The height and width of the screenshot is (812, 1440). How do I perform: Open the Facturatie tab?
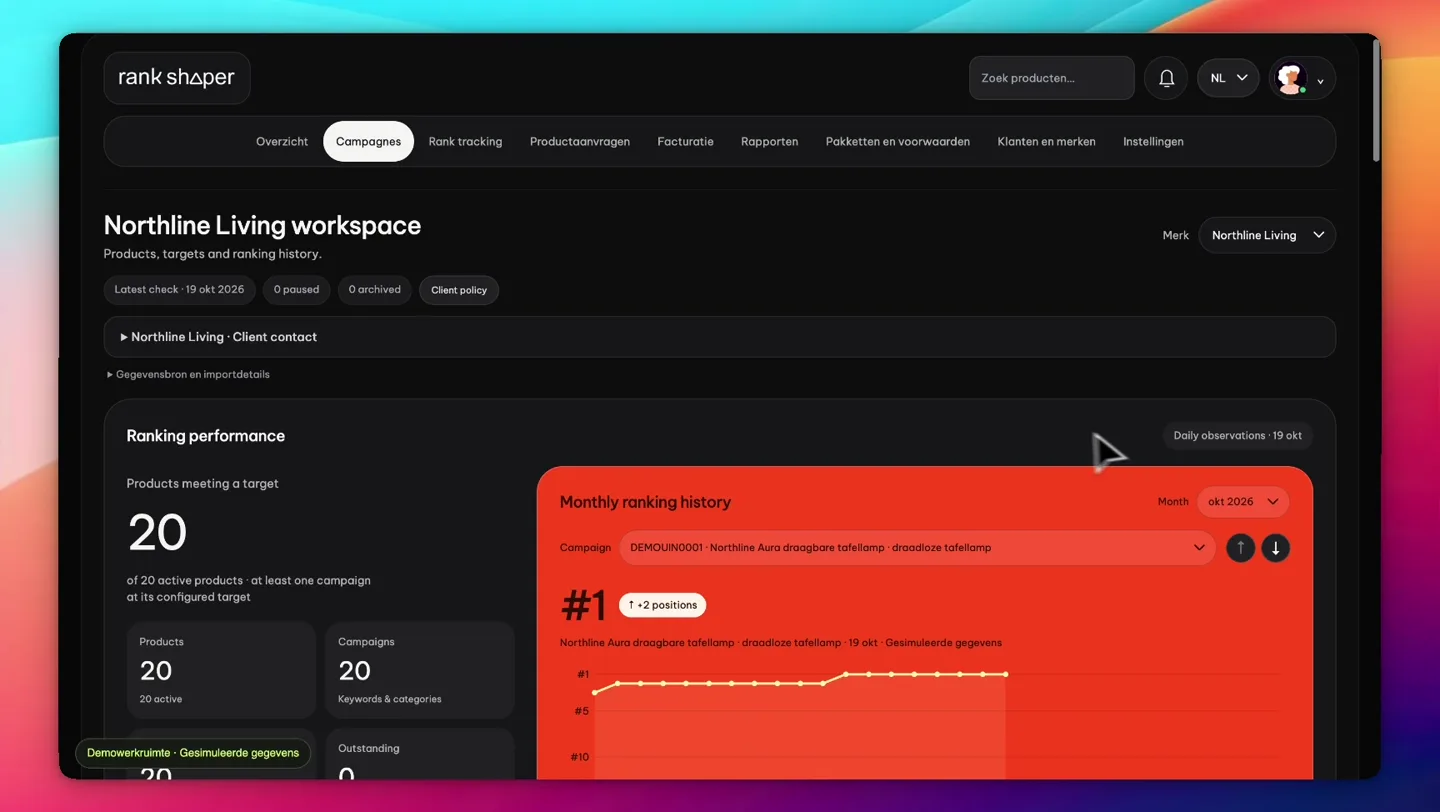(685, 141)
